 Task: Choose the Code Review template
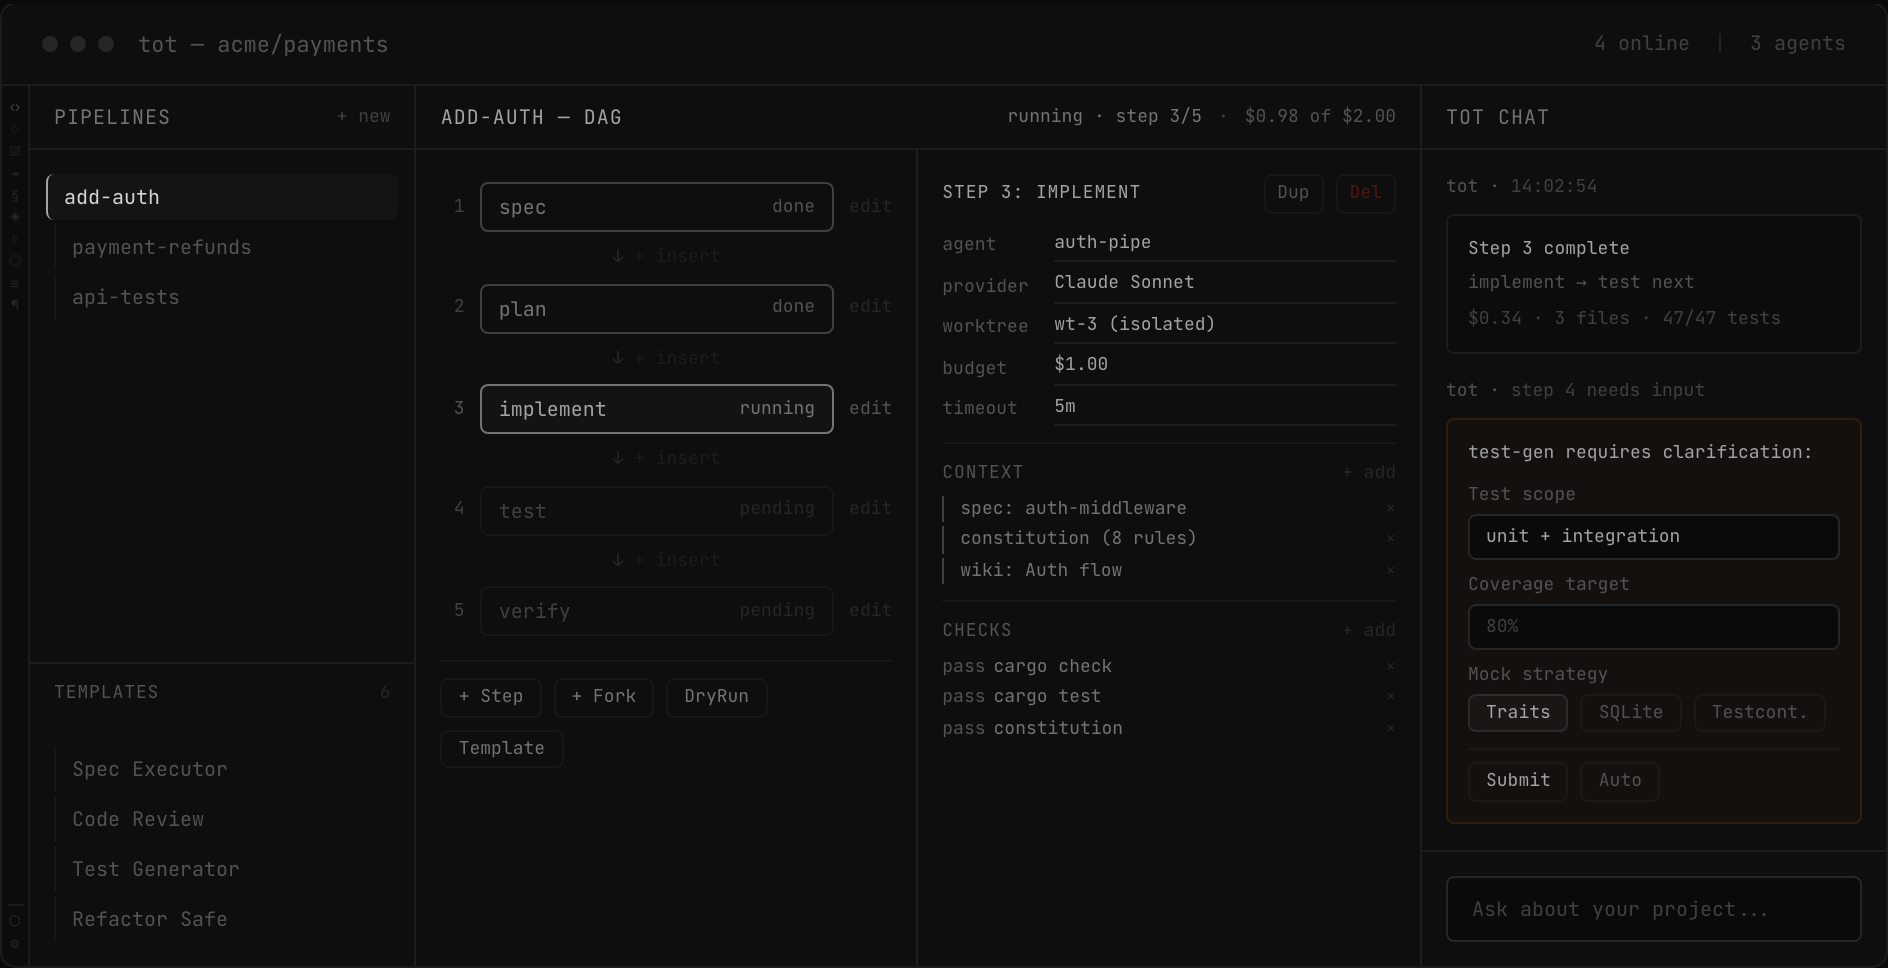(x=226, y=819)
